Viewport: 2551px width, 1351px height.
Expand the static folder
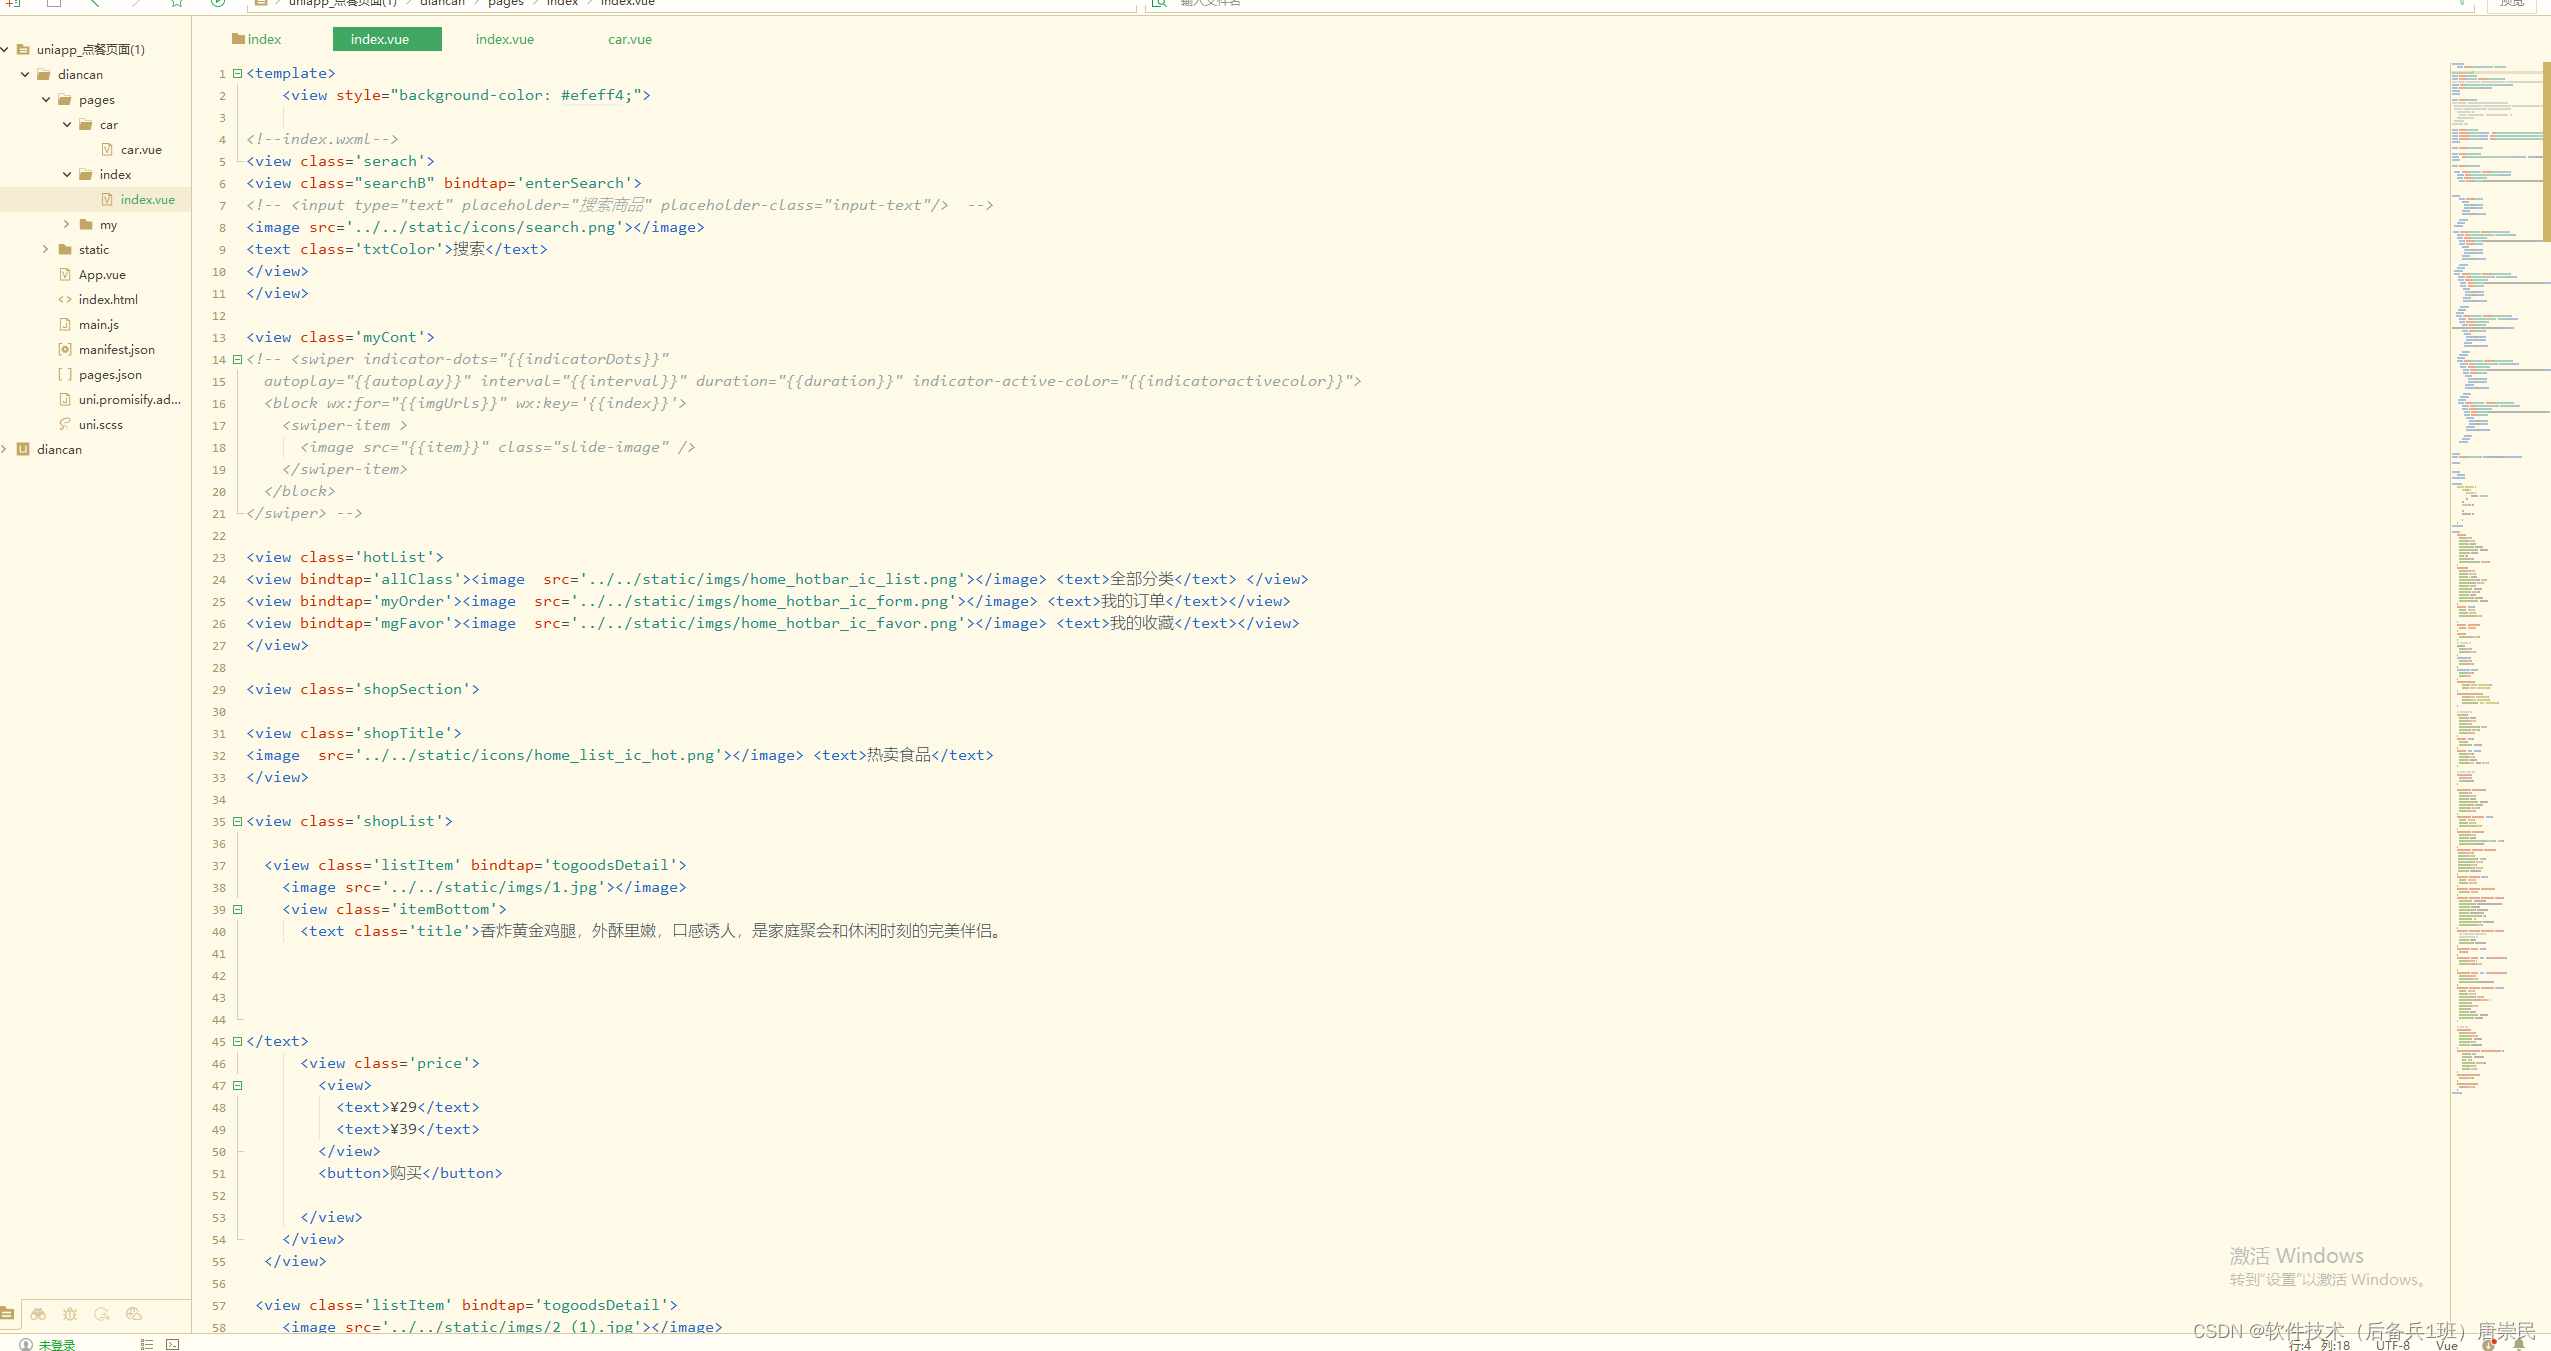[x=46, y=249]
